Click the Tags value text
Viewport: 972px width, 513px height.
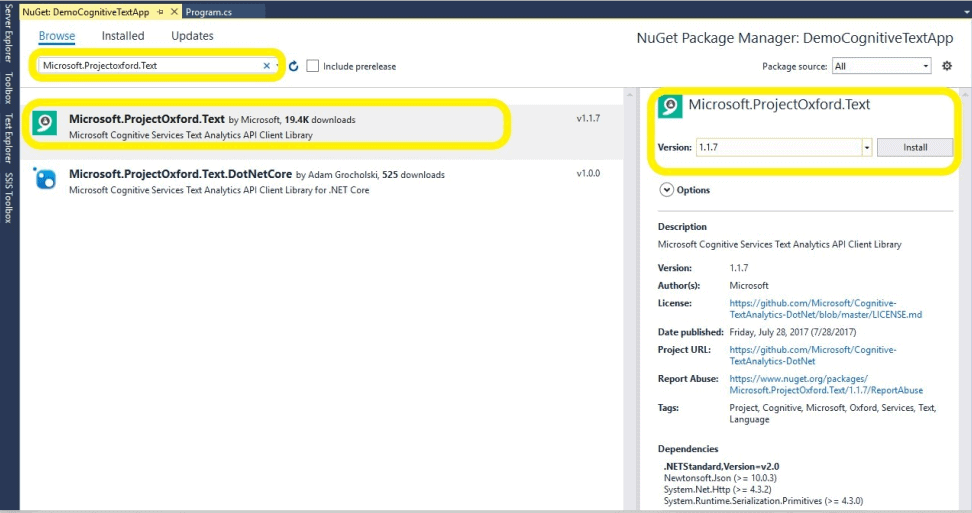[833, 413]
